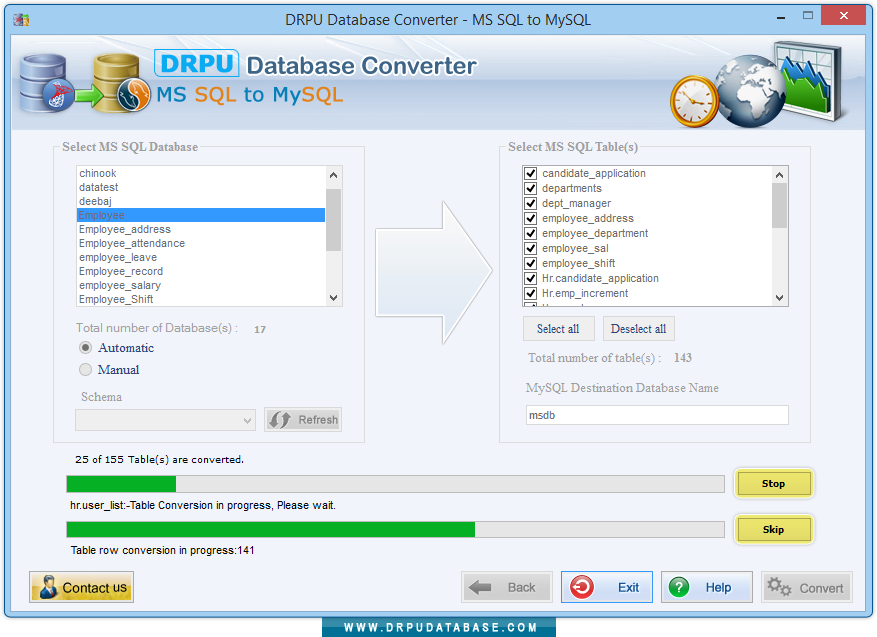Select Employee_record database

(x=201, y=271)
